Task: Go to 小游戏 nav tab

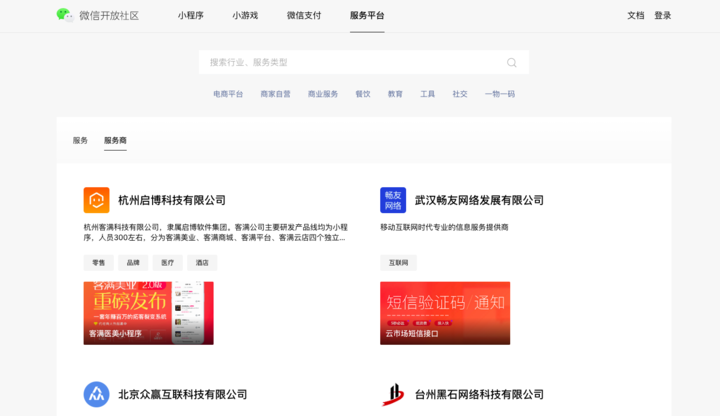Action: [x=245, y=16]
